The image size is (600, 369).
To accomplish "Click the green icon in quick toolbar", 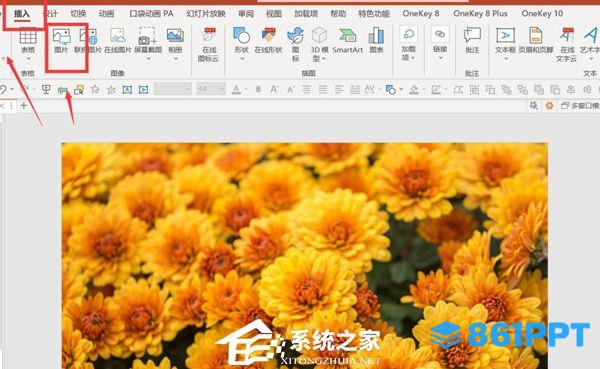I will click(x=62, y=90).
